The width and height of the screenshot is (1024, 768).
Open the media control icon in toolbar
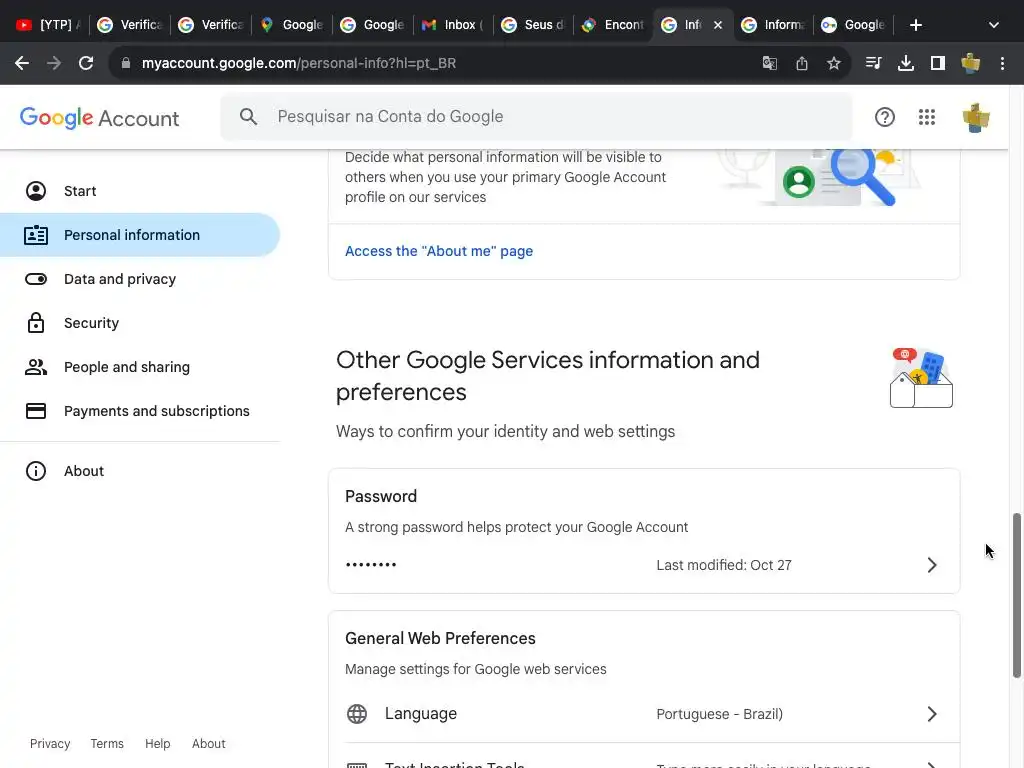874,63
